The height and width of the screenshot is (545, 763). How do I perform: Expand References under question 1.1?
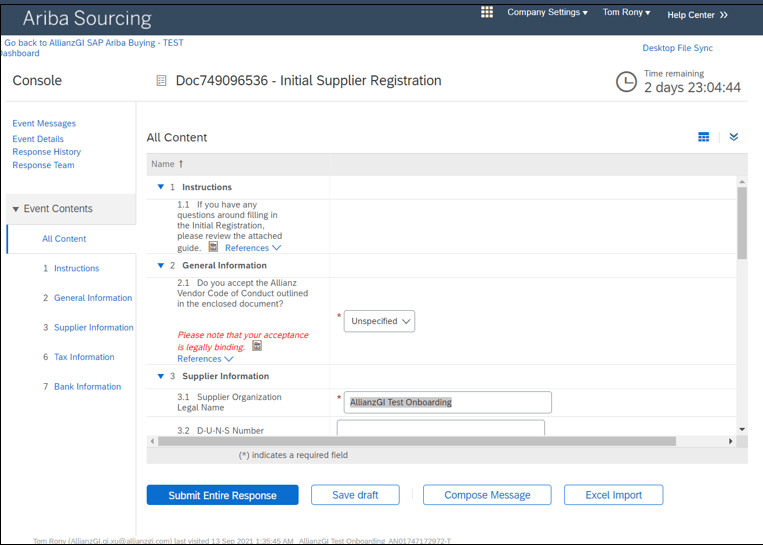253,248
